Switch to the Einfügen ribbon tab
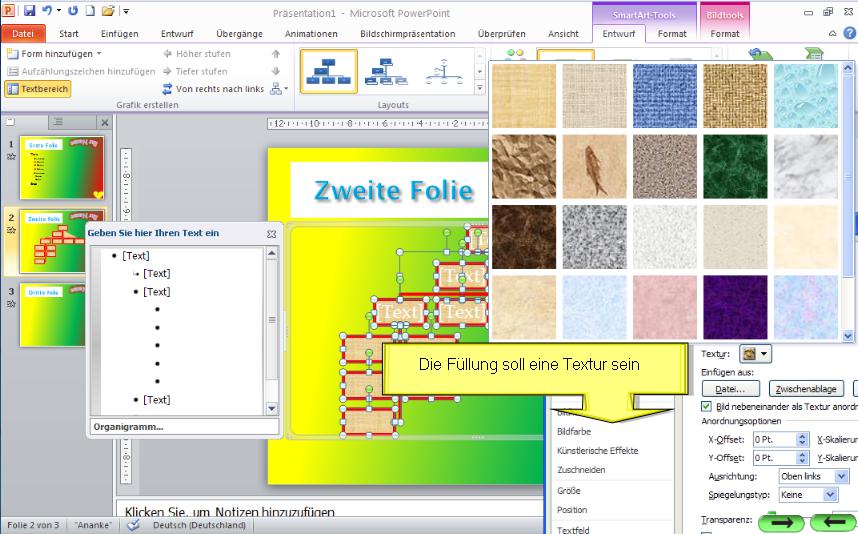Image resolution: width=858 pixels, height=534 pixels. pyautogui.click(x=120, y=33)
